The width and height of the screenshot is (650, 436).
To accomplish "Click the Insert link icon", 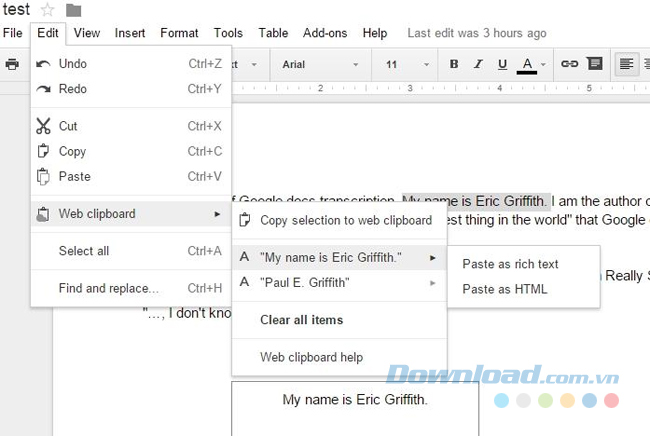I will click(569, 64).
